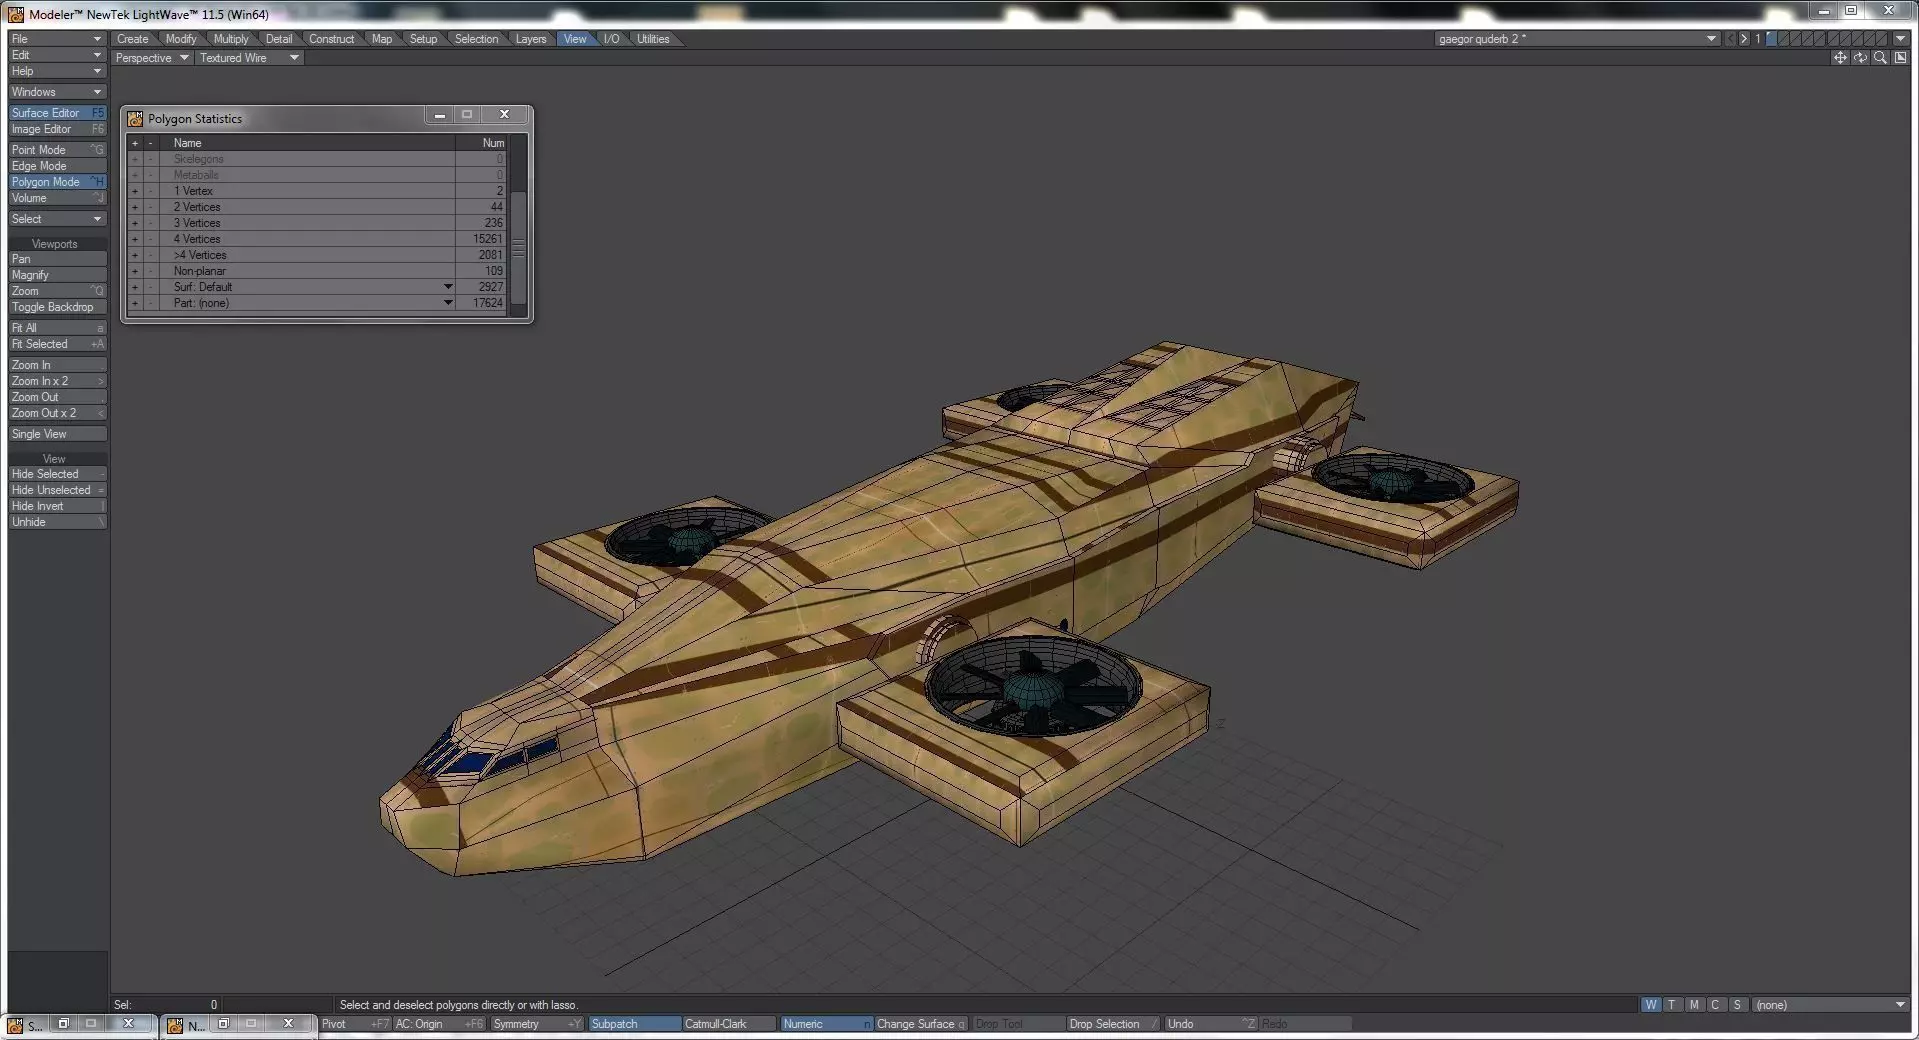Add 1 Vertex polygons to selection with plus
The width and height of the screenshot is (1919, 1040).
135,191
